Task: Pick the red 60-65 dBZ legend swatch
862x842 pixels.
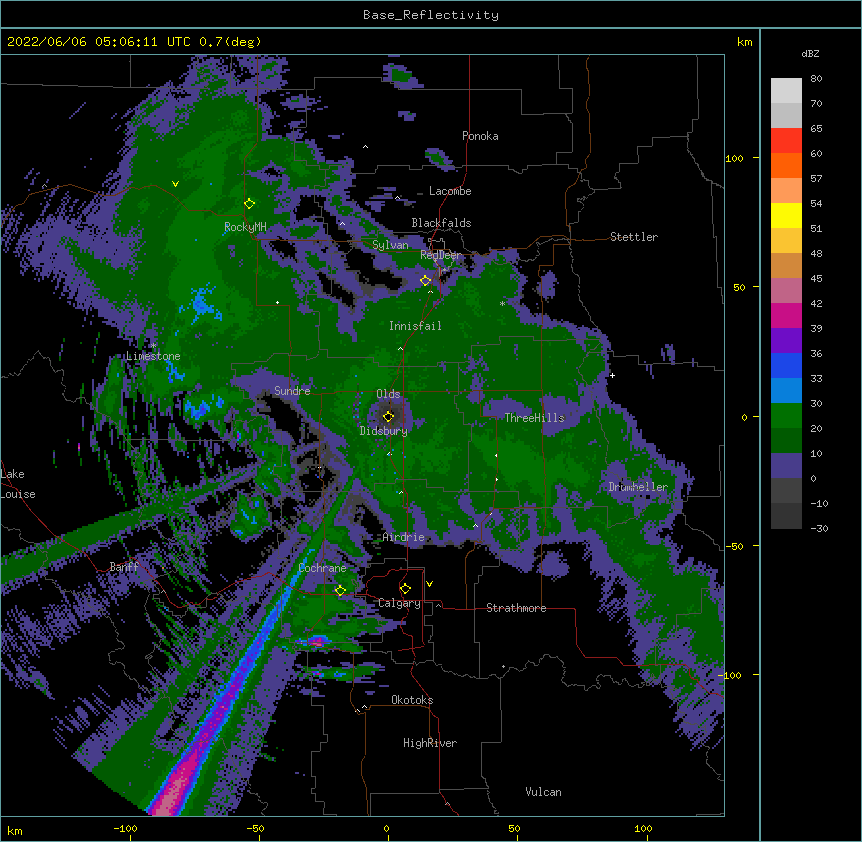Action: click(x=786, y=141)
